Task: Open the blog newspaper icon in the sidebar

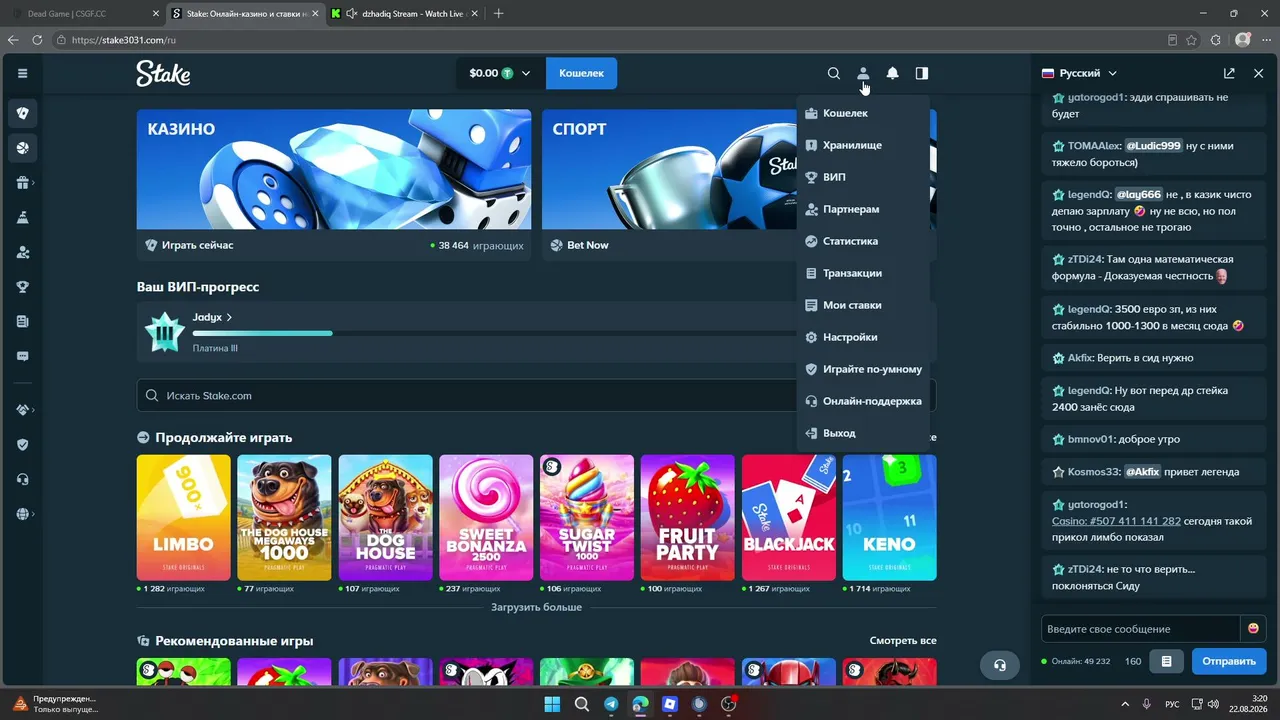Action: tap(22, 322)
